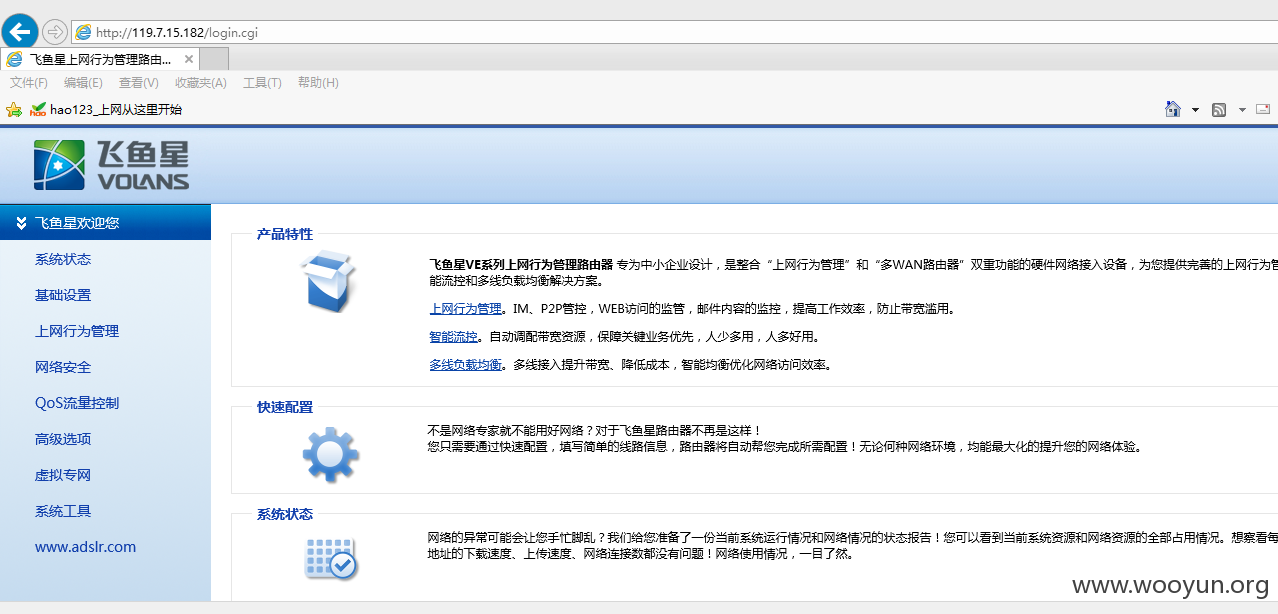Open the 帮助(H) menu
This screenshot has width=1278, height=614.
pos(318,83)
